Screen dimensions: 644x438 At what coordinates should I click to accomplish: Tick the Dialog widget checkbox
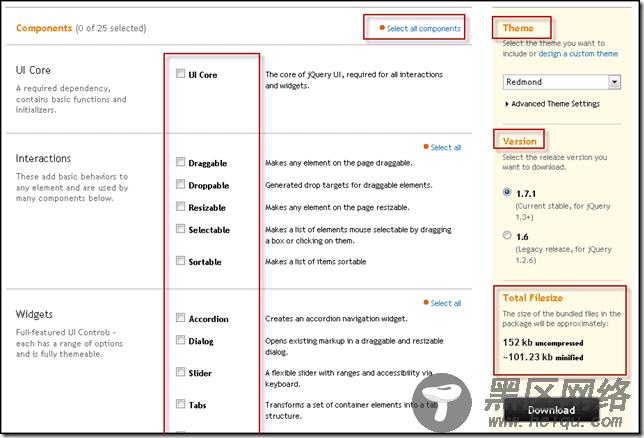coord(180,340)
